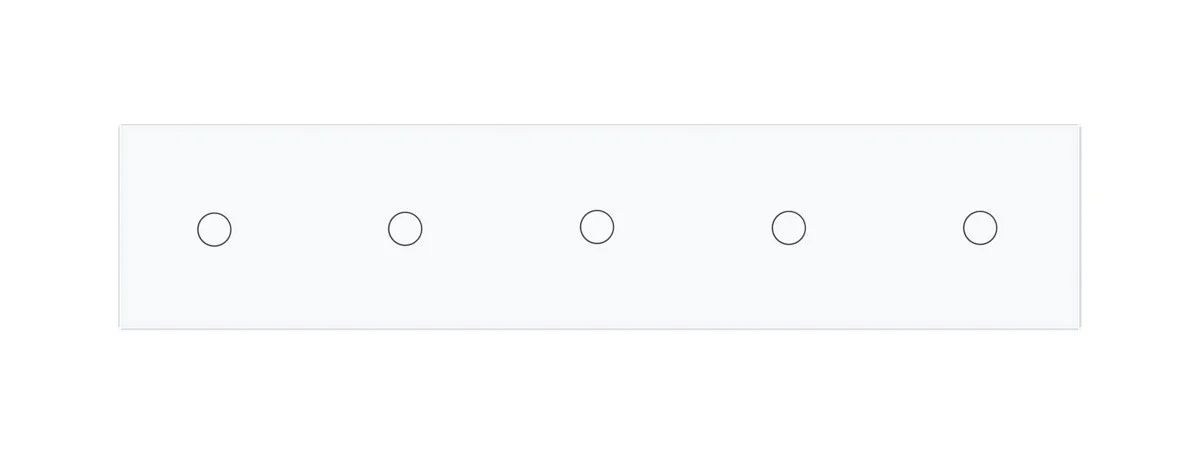Tap the fifth circle touch button
Screen dimensions: 1200x454
coord(980,228)
